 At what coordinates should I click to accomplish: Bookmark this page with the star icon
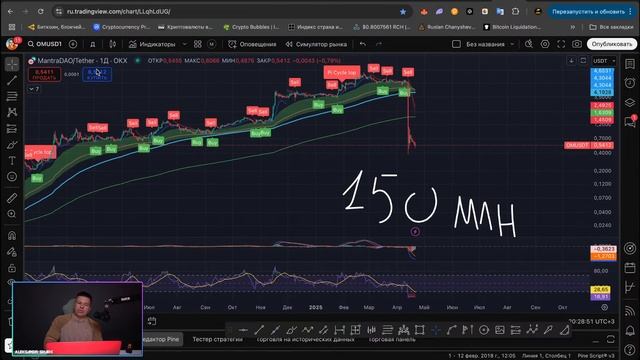tap(403, 11)
